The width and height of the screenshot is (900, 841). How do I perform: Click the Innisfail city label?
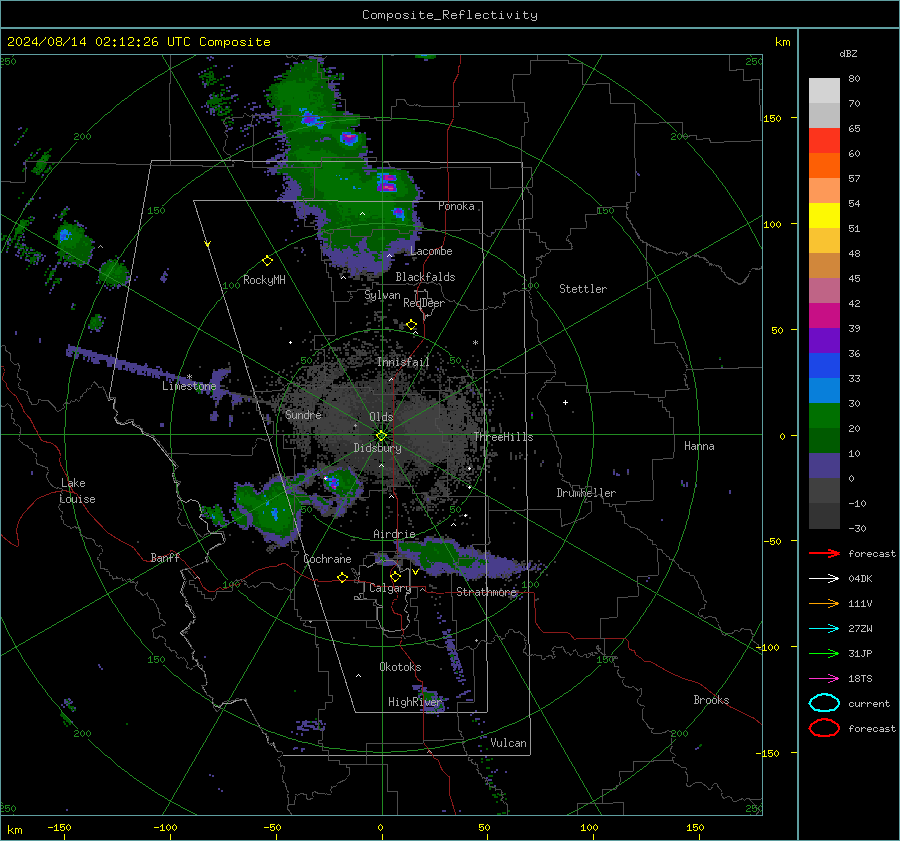pos(403,362)
